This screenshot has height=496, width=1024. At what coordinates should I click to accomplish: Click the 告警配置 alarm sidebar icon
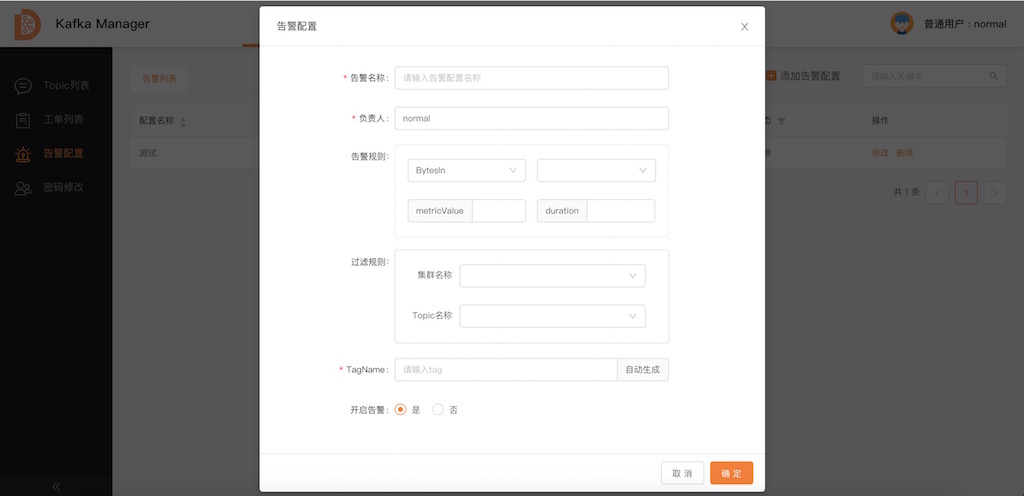point(23,154)
